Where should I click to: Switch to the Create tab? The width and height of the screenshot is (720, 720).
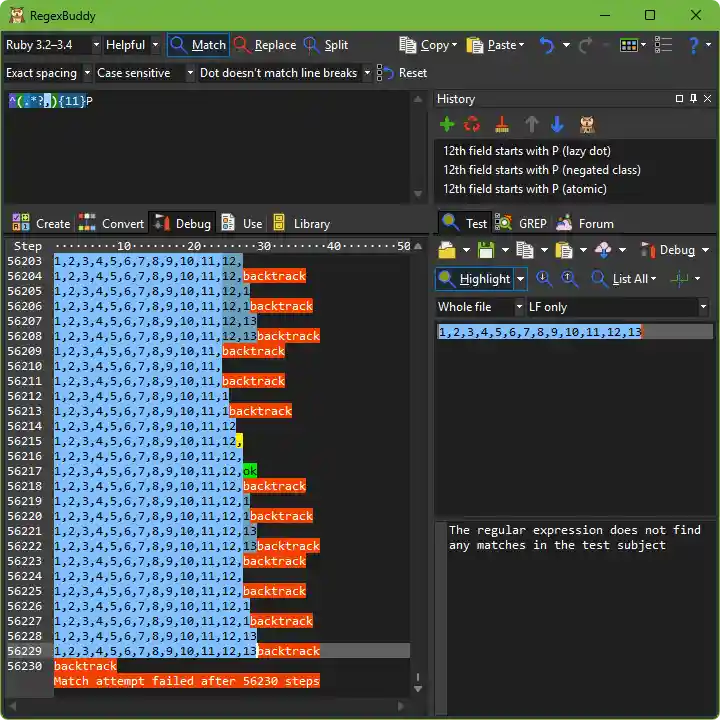click(41, 224)
